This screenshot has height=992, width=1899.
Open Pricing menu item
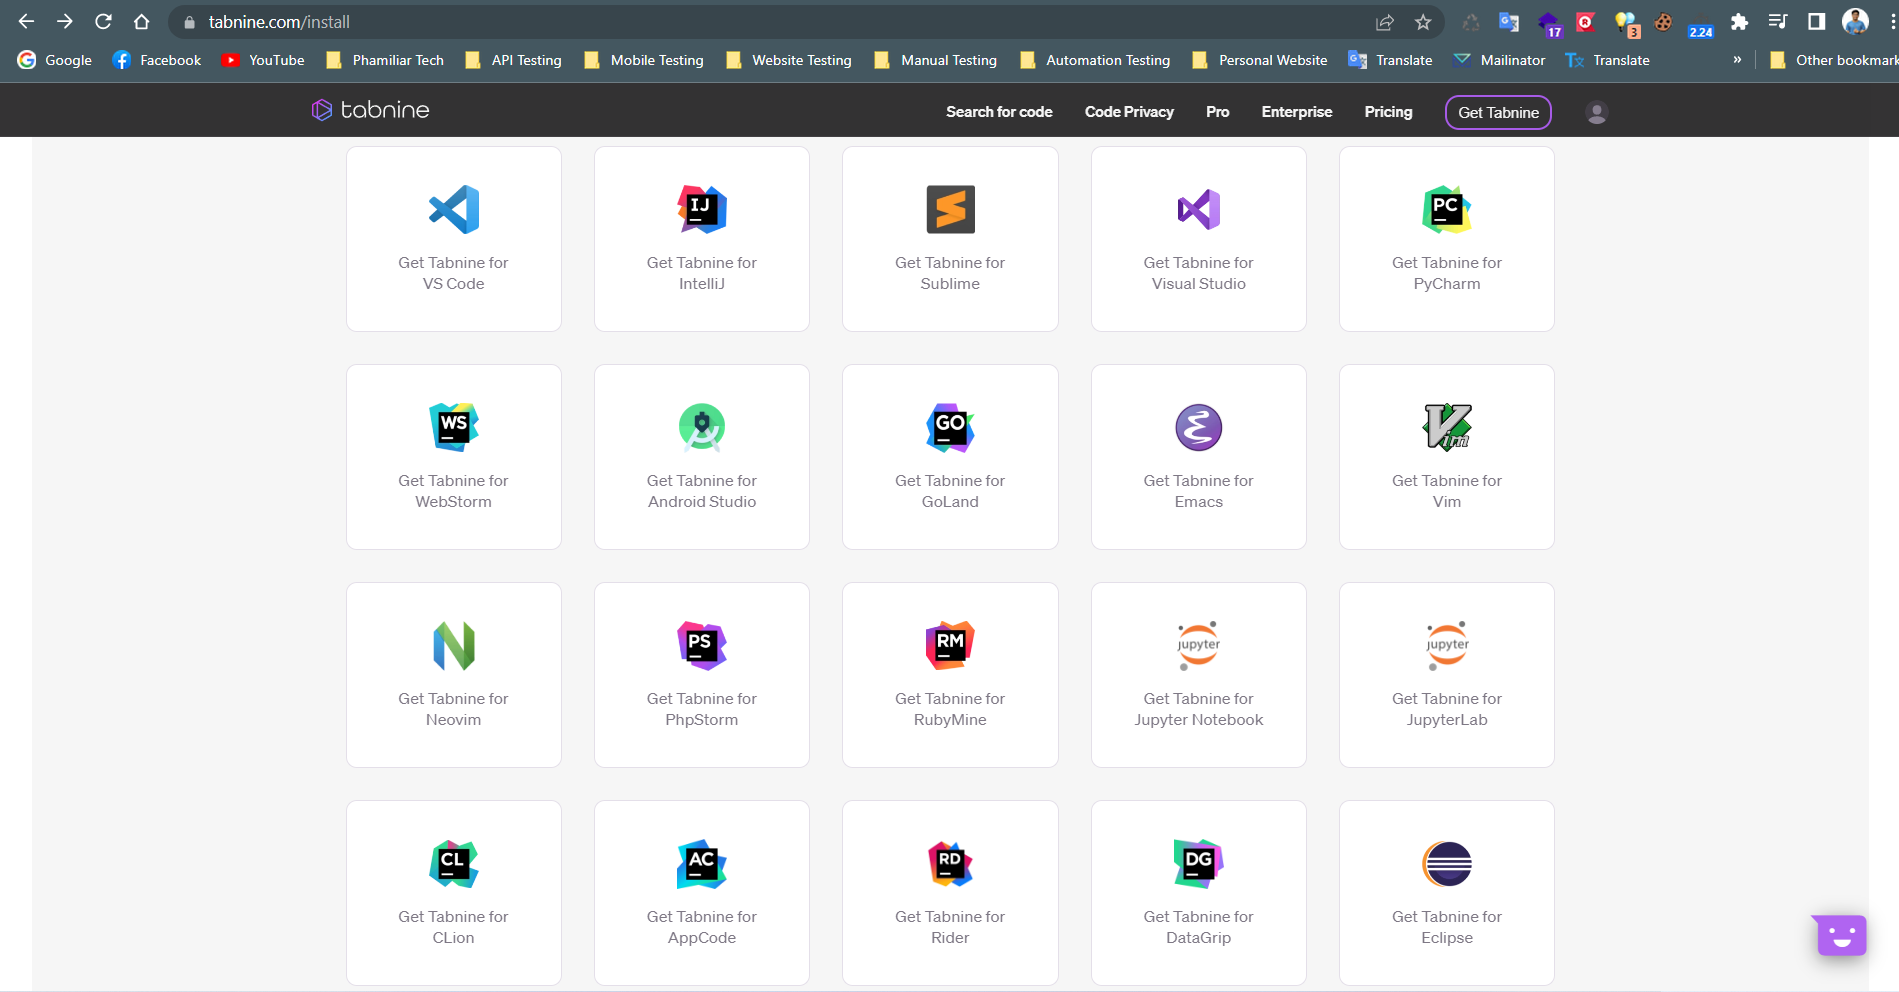pyautogui.click(x=1388, y=112)
